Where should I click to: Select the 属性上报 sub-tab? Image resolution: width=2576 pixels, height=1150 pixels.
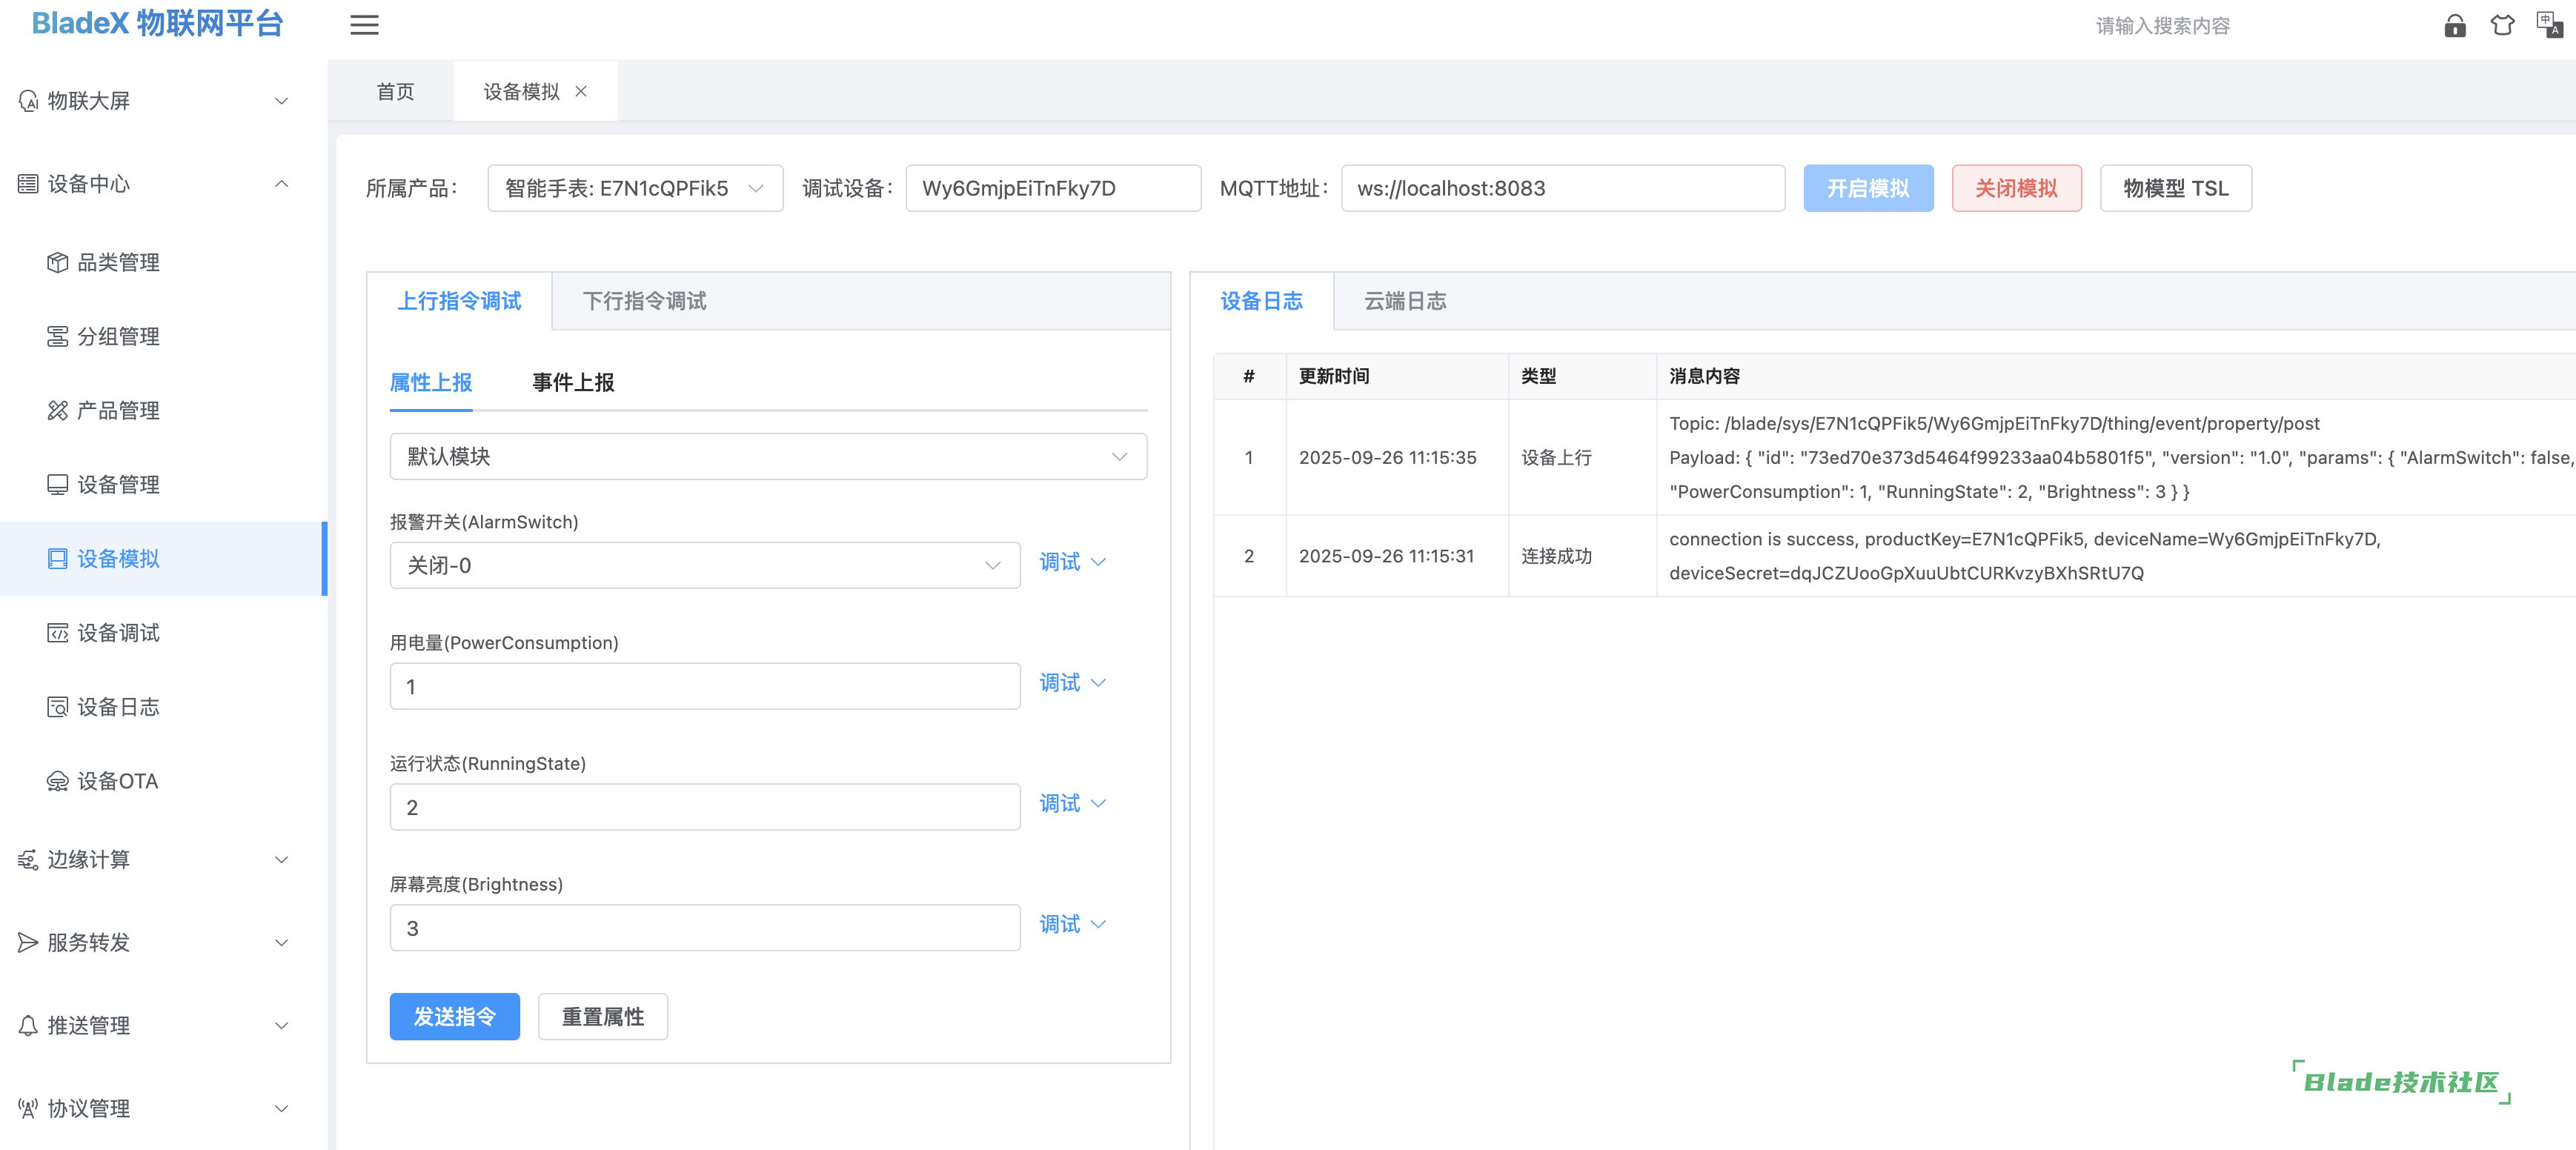coord(431,382)
